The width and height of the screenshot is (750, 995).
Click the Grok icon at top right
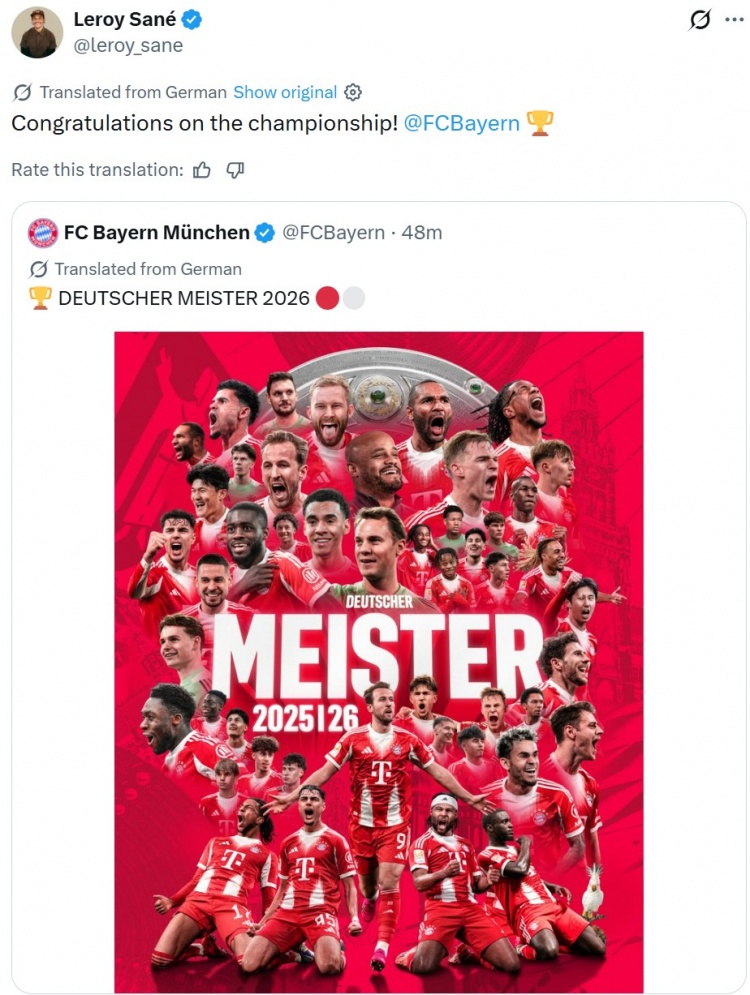(701, 19)
